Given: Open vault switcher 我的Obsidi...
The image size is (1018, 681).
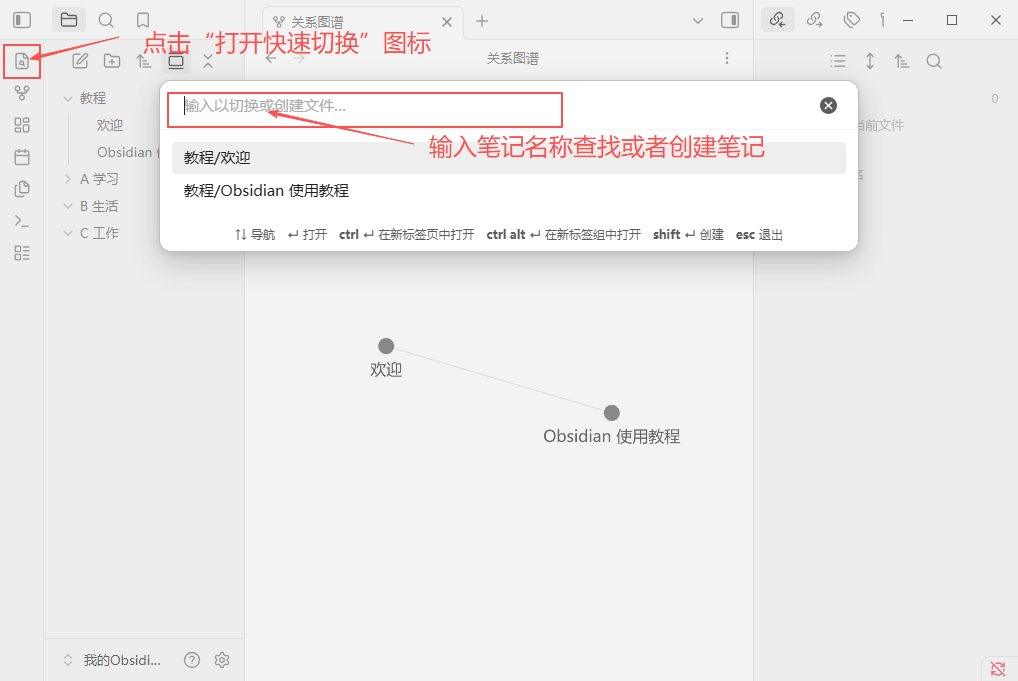Looking at the screenshot, I should point(112,660).
